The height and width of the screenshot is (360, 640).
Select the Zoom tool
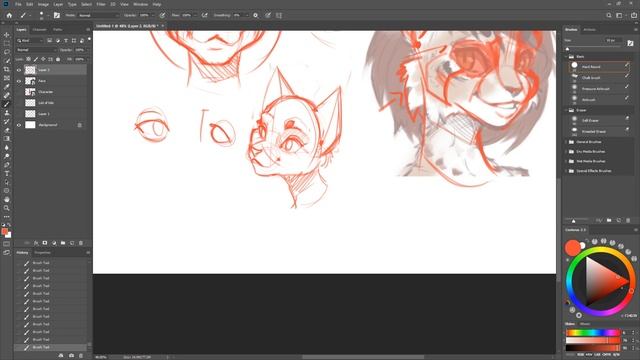tap(7, 208)
